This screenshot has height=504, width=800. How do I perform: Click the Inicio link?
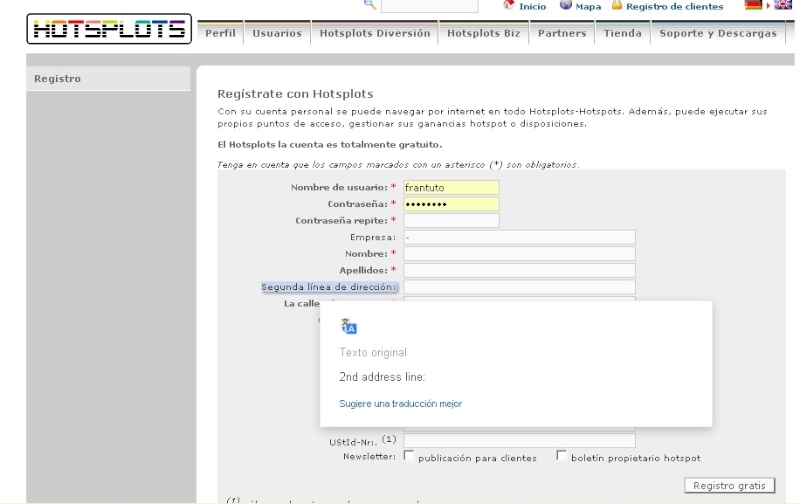(x=532, y=7)
